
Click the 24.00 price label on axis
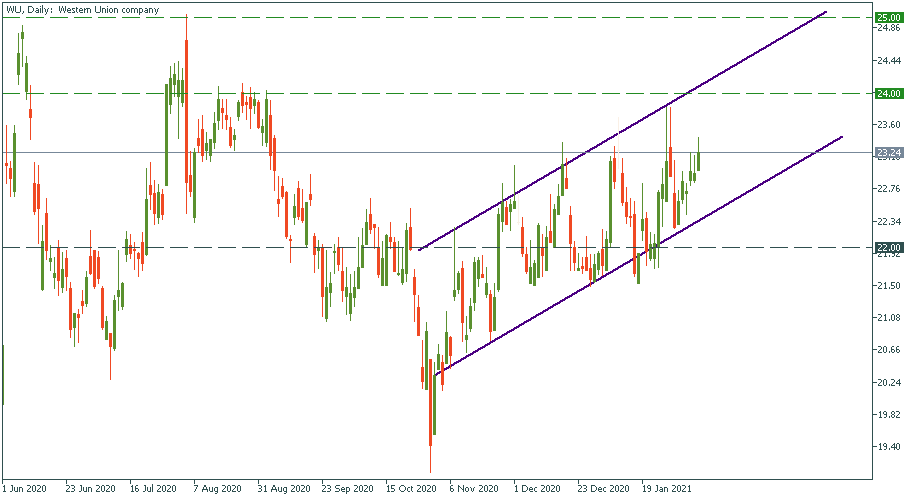tap(889, 93)
